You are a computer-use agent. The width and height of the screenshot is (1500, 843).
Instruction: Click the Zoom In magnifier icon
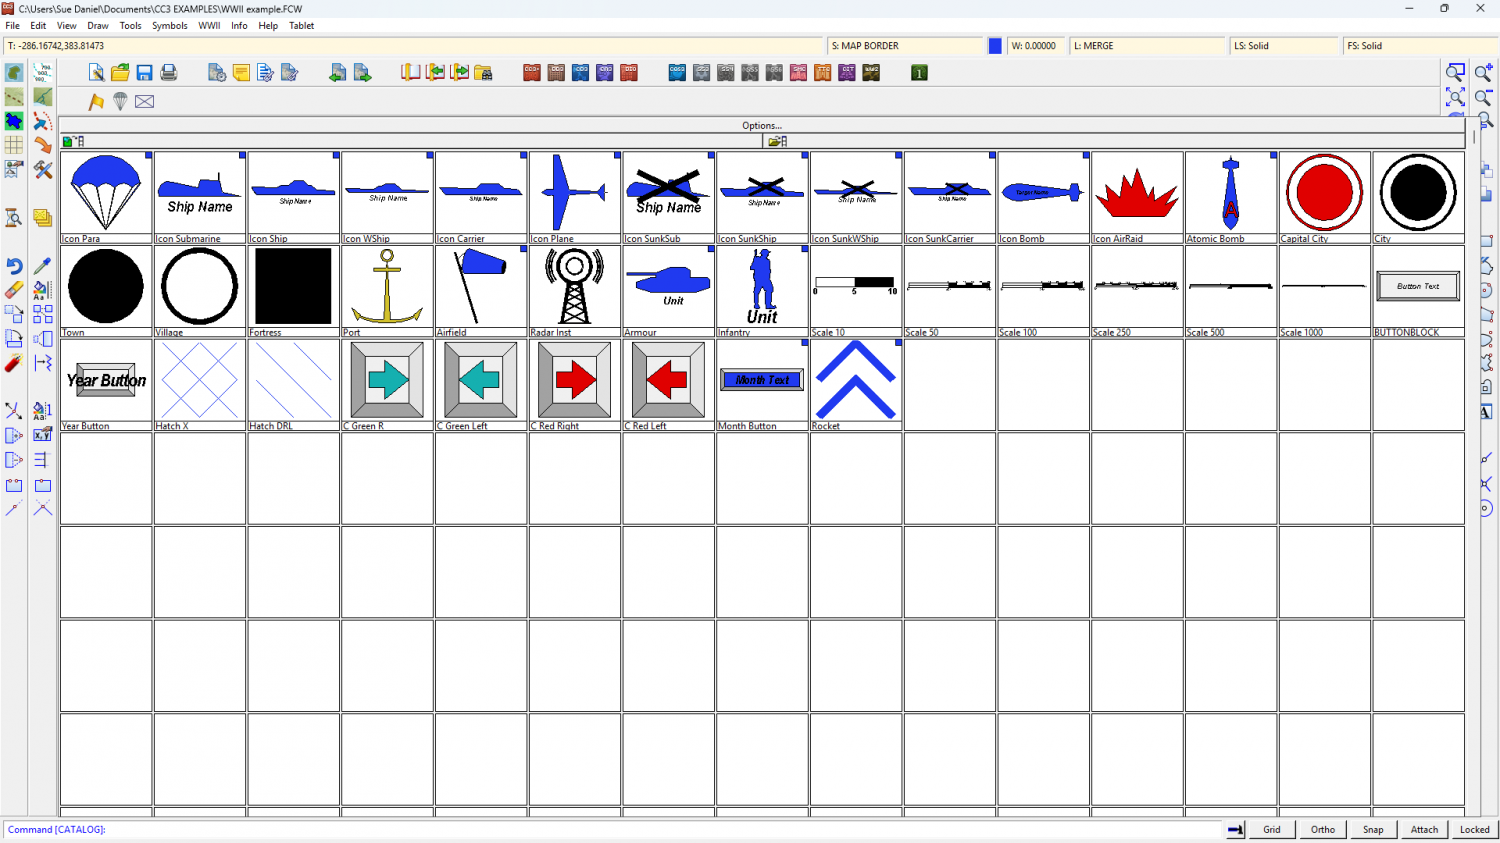pos(1483,73)
